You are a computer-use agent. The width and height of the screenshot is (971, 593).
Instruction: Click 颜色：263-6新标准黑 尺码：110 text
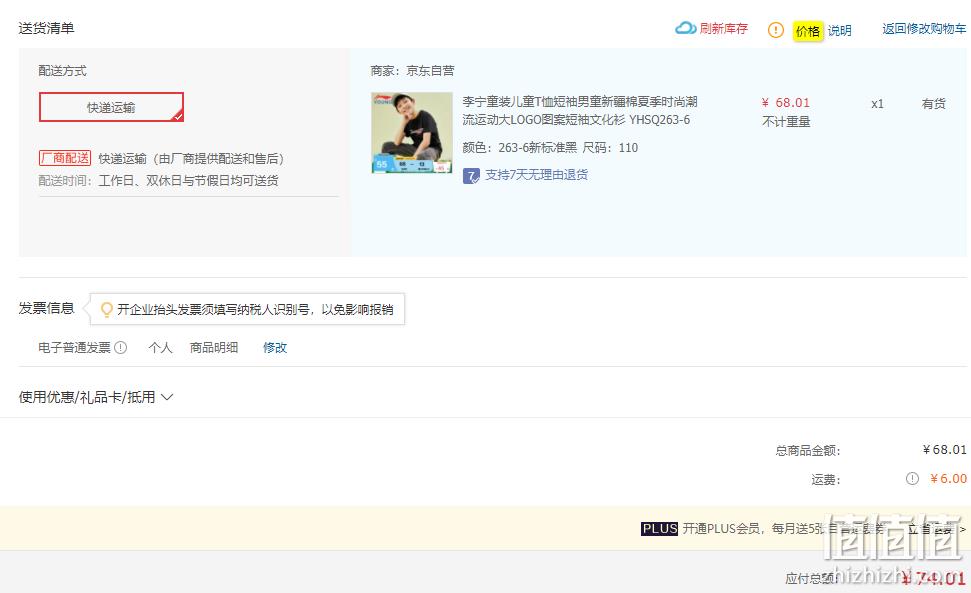(x=550, y=147)
